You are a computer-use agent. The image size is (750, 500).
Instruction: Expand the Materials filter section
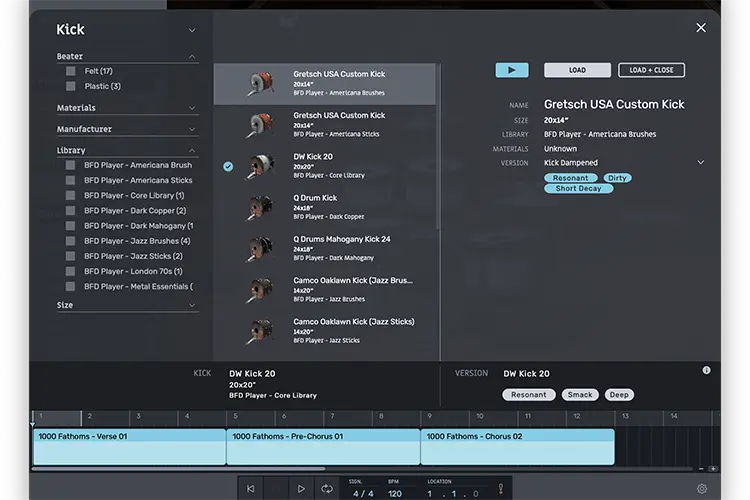192,108
